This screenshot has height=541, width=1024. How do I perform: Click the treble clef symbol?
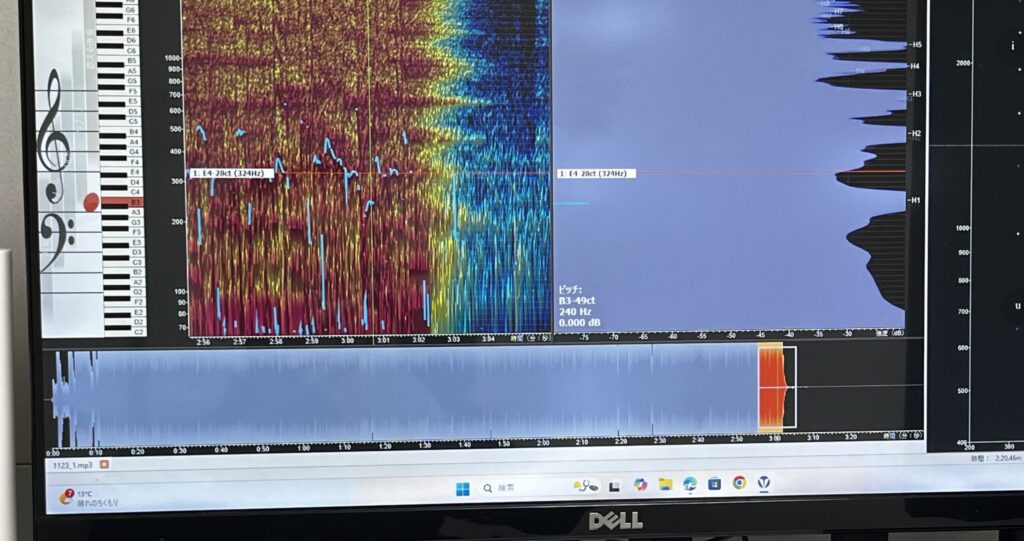click(x=52, y=122)
